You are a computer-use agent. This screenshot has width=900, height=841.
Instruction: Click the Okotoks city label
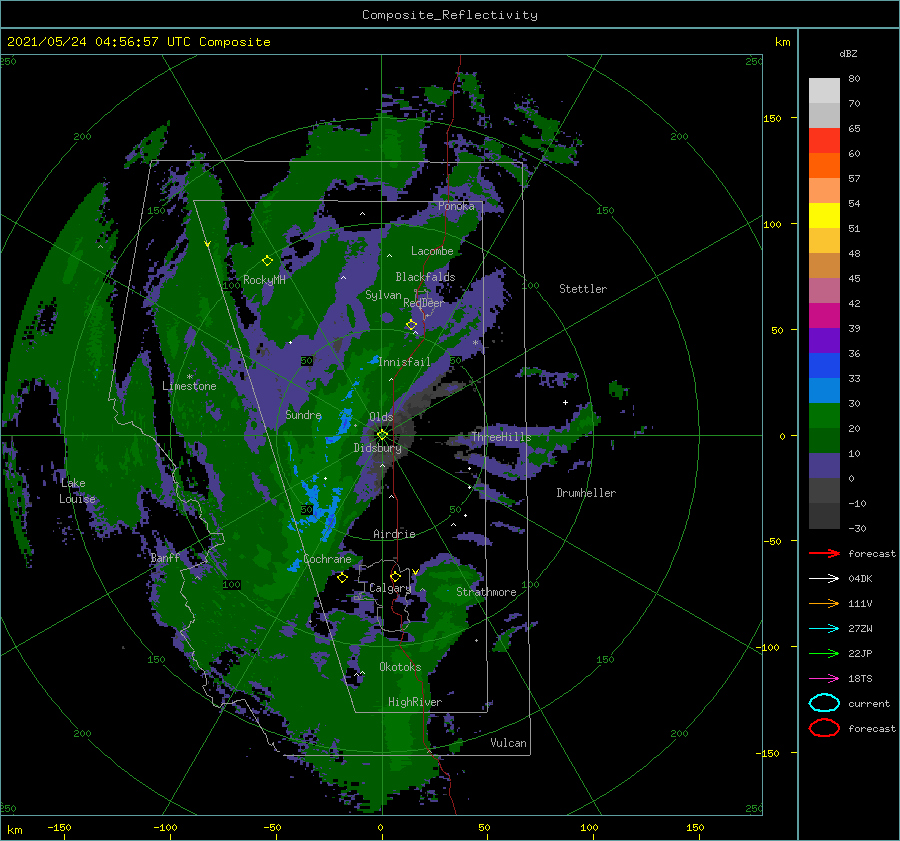click(x=400, y=667)
